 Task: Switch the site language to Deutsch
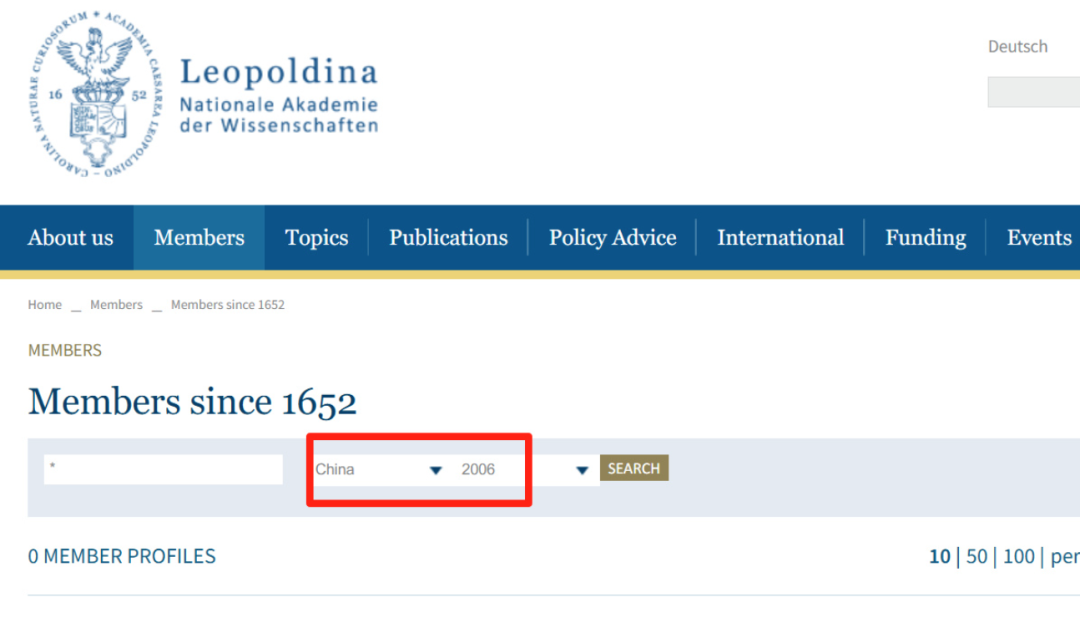(x=1017, y=47)
